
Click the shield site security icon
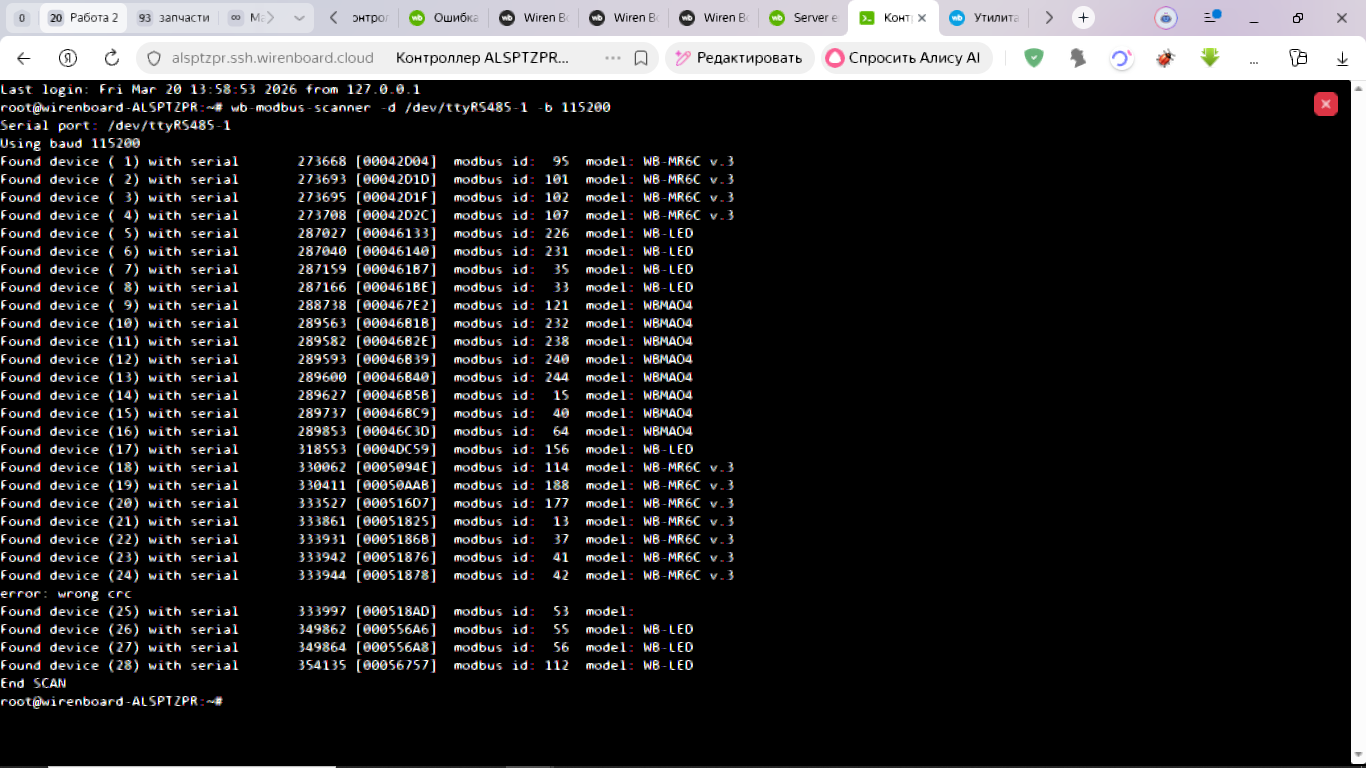(154, 58)
